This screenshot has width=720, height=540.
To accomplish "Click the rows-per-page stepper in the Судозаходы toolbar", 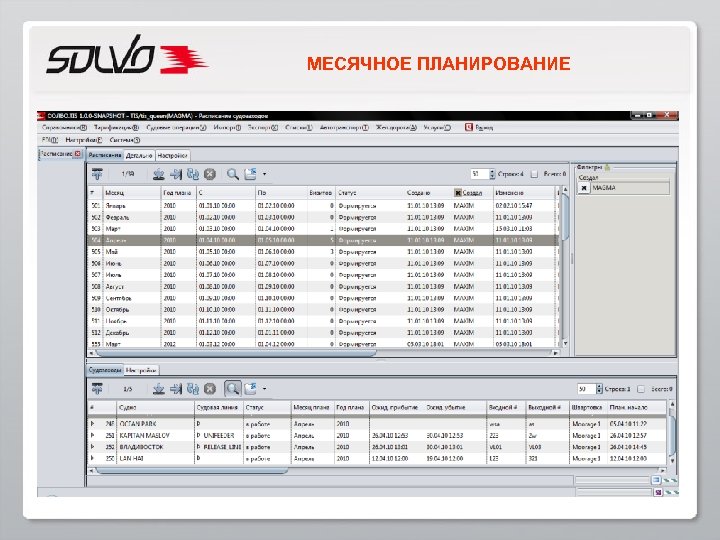I will tap(599, 389).
